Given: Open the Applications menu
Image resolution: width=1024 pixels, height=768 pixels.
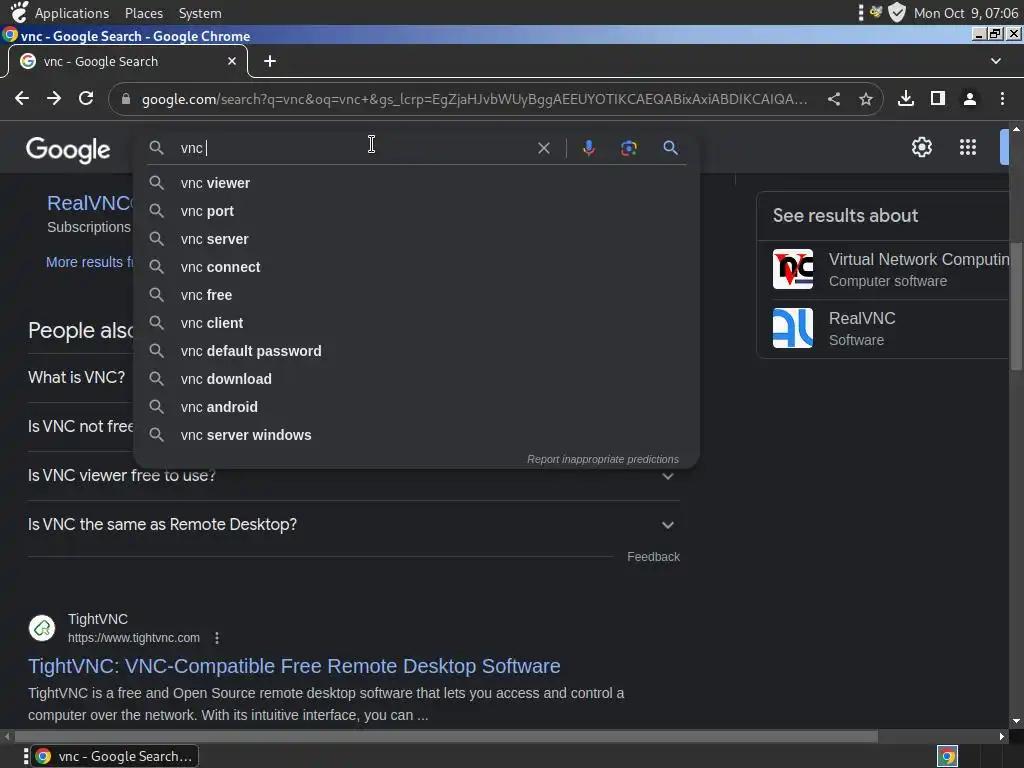Looking at the screenshot, I should click(72, 13).
